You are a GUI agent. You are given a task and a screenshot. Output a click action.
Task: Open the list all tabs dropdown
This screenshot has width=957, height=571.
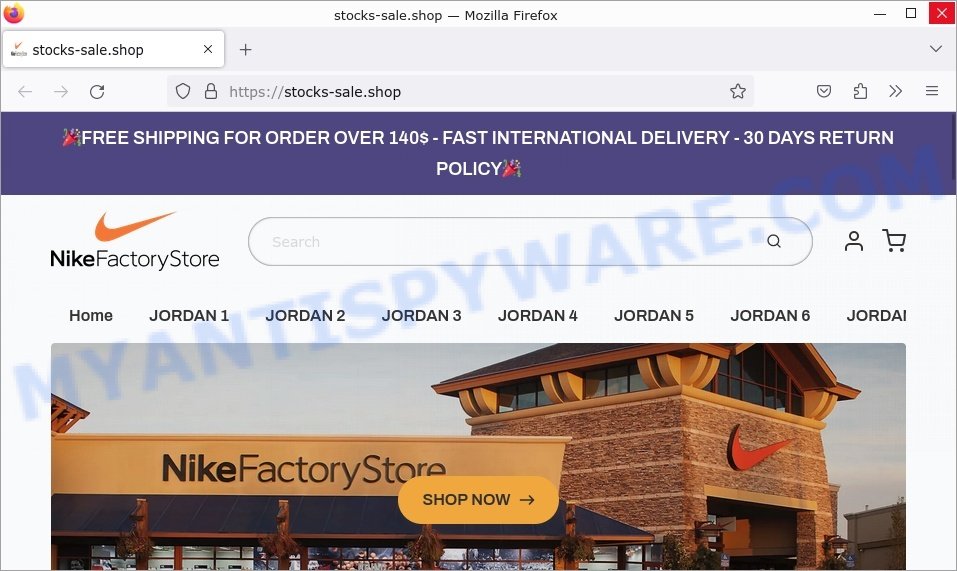(x=936, y=49)
